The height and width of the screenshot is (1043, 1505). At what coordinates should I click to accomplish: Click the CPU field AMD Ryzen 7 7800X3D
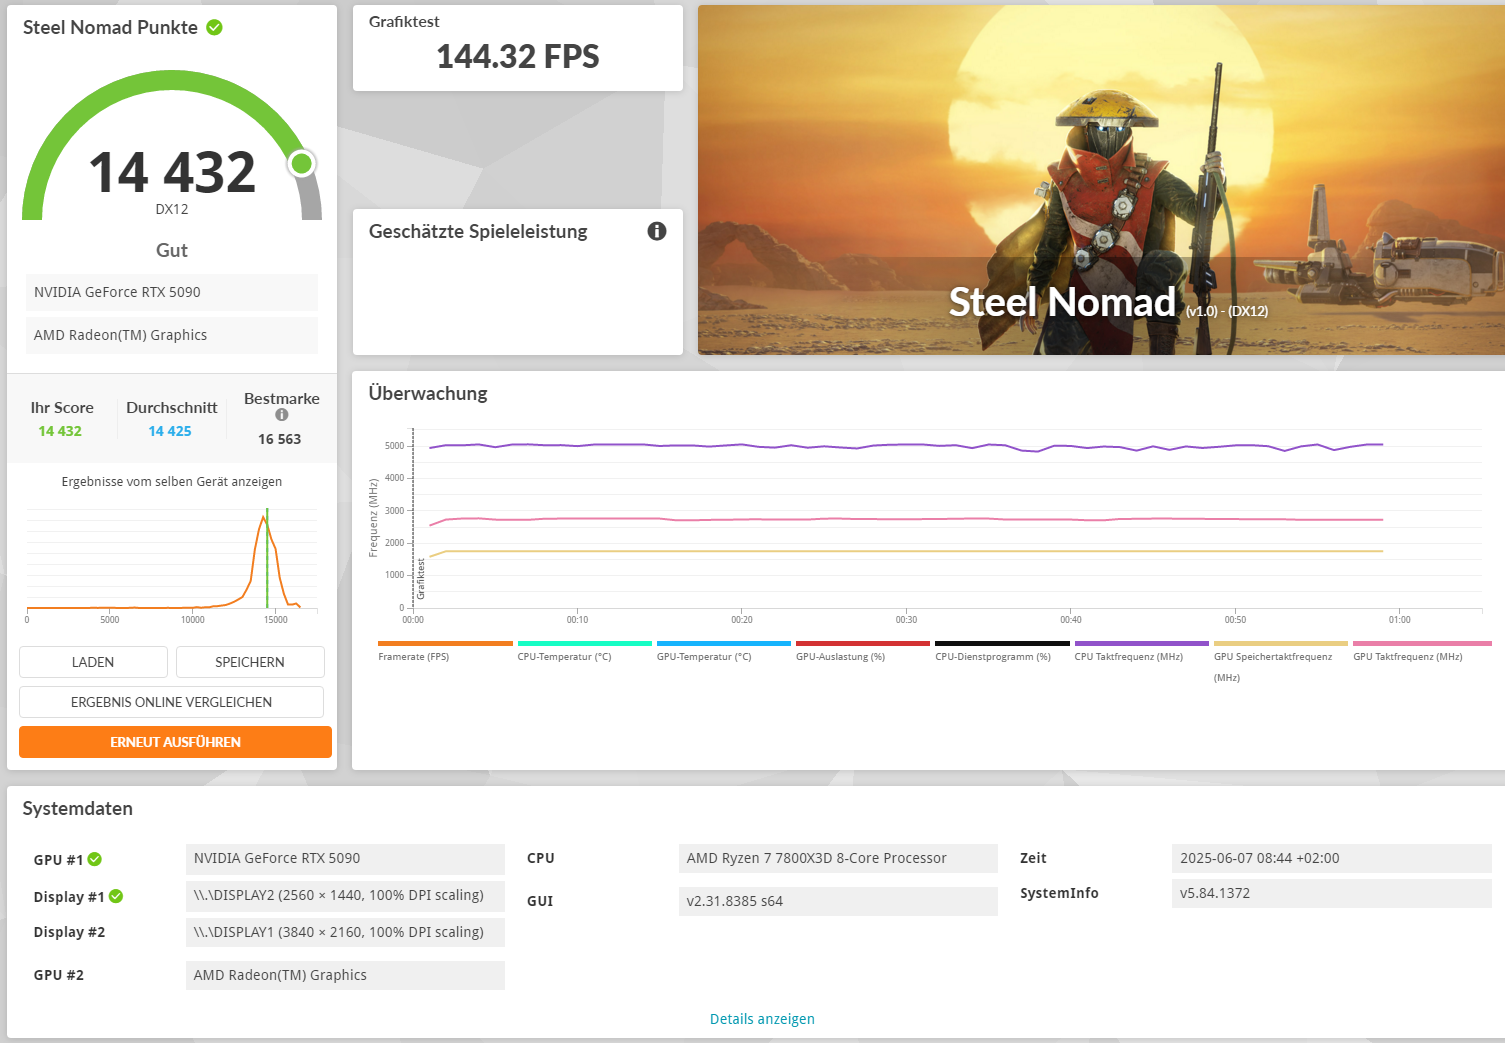(838, 859)
